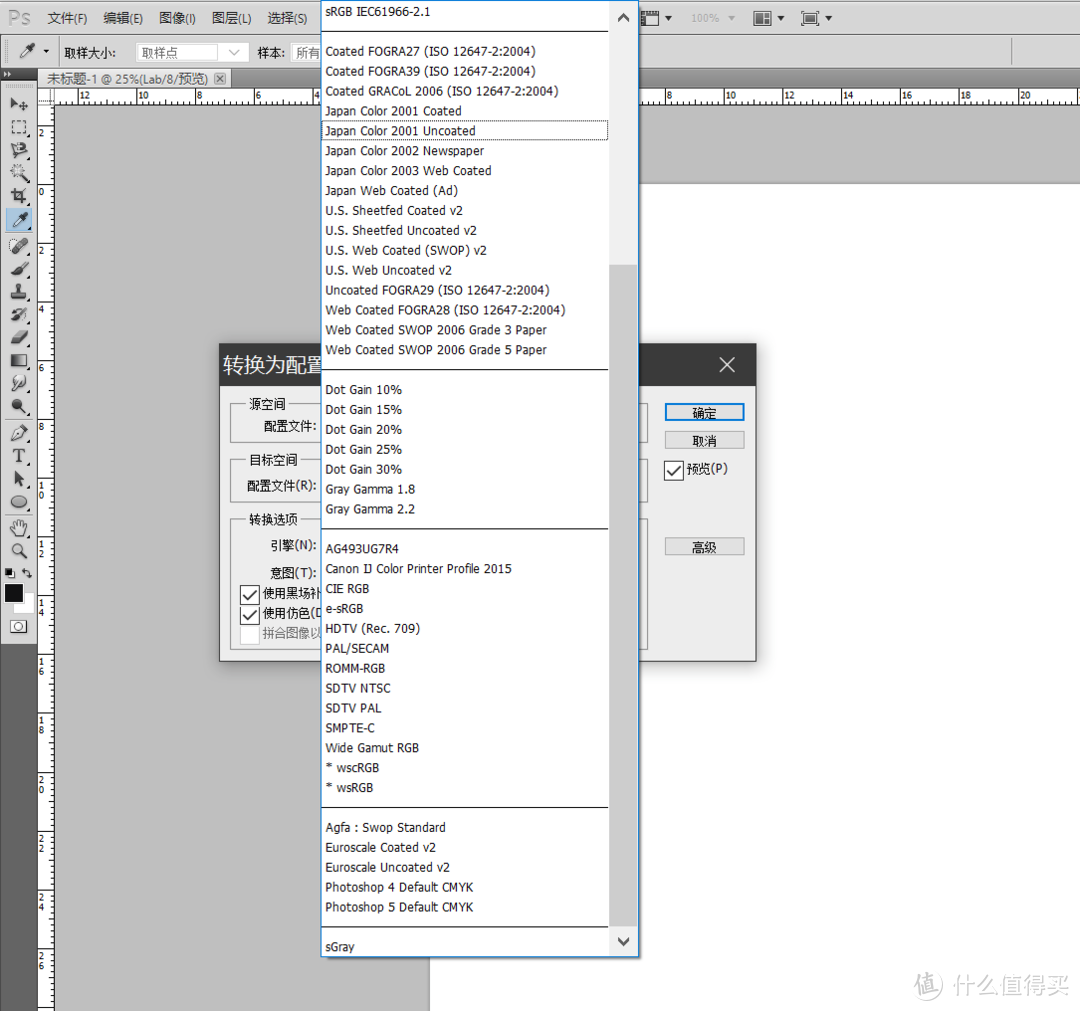Switch to the 未标题-1 document tab
The image size is (1080, 1011).
coord(127,79)
